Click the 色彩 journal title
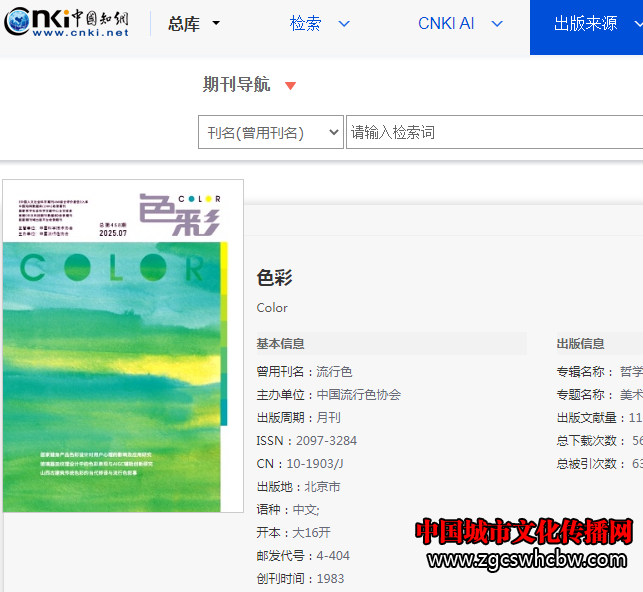 [x=274, y=278]
